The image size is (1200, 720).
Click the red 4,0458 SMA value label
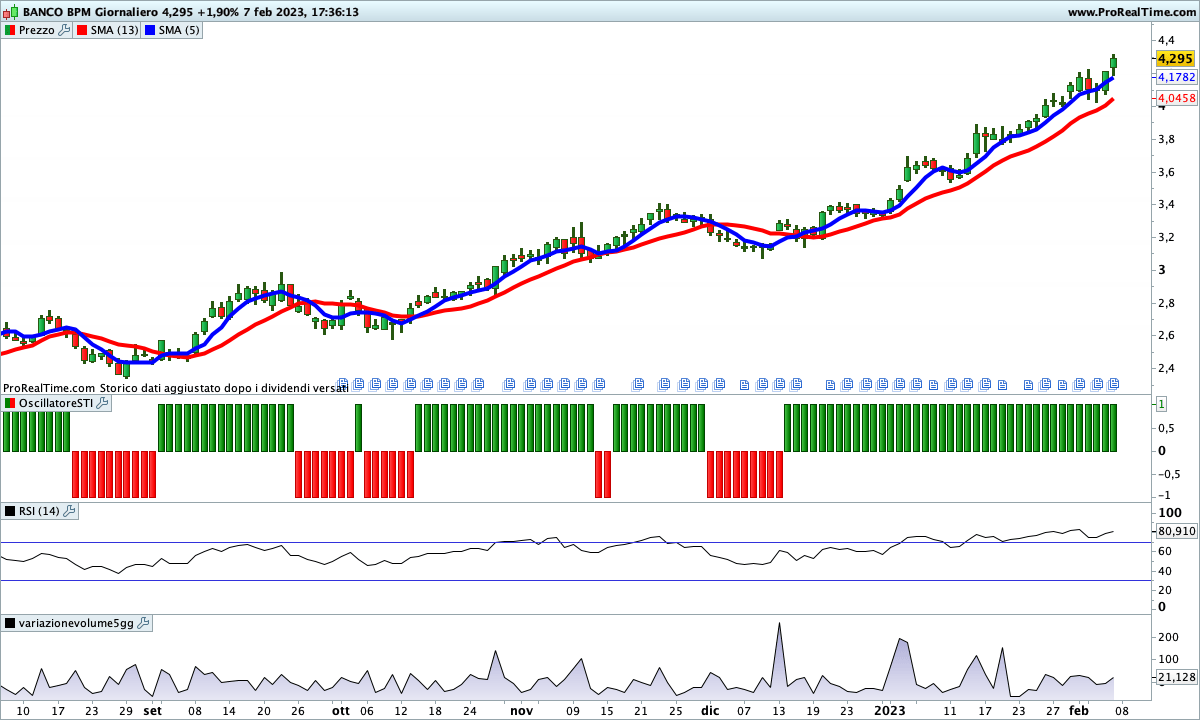tap(1177, 98)
